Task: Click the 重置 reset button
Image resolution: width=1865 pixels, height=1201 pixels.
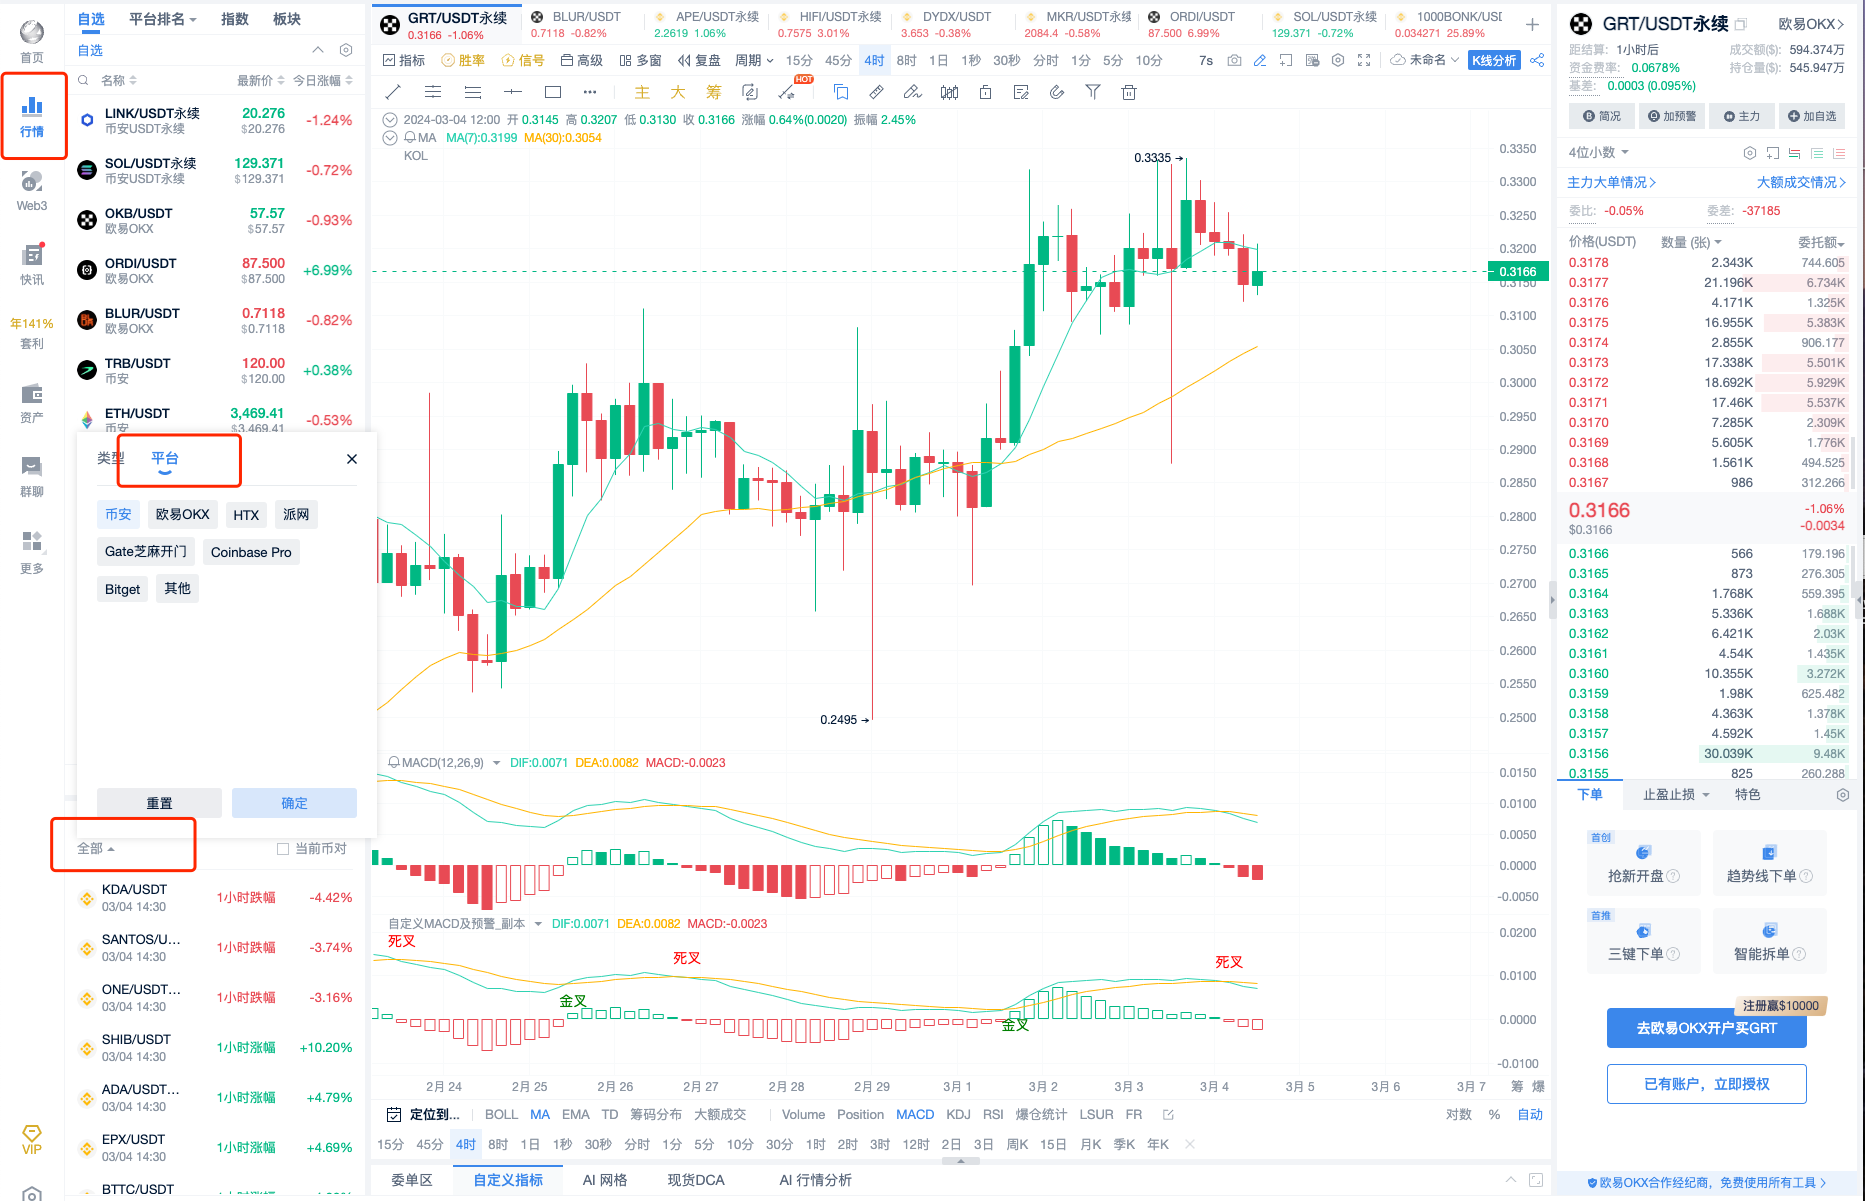Action: (x=159, y=803)
